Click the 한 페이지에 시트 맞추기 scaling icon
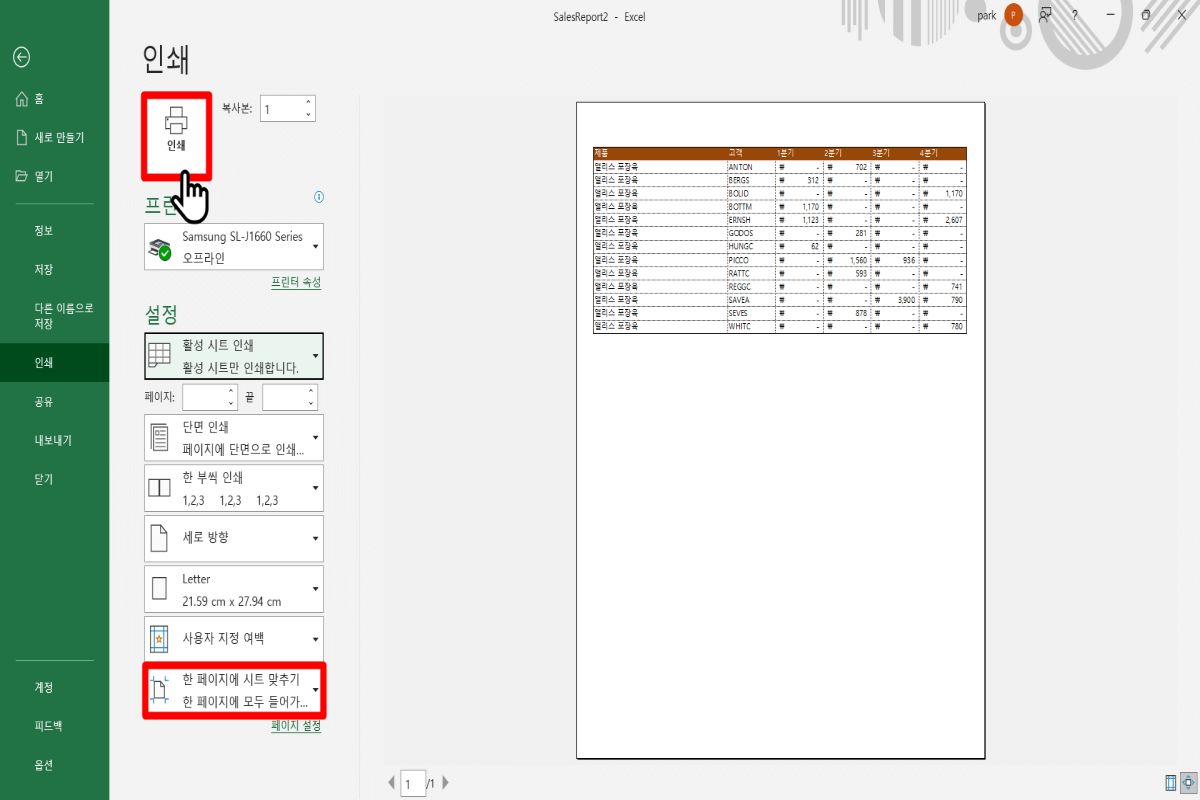Image resolution: width=1200 pixels, height=800 pixels. click(x=159, y=690)
